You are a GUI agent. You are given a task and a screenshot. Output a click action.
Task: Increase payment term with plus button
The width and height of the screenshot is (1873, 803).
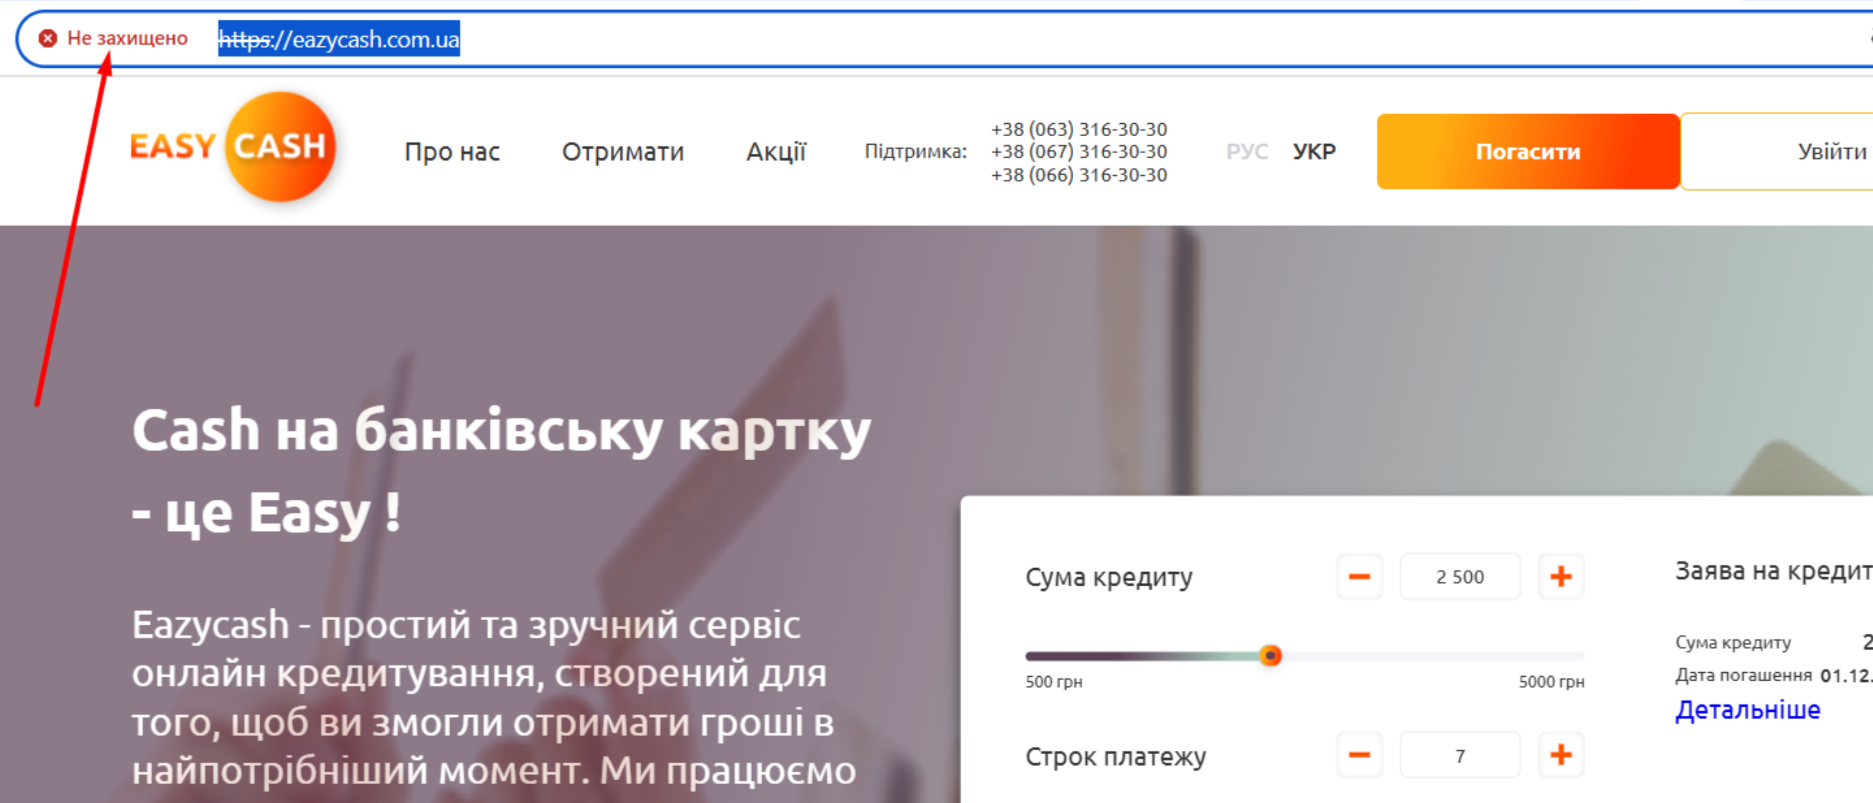point(1561,755)
